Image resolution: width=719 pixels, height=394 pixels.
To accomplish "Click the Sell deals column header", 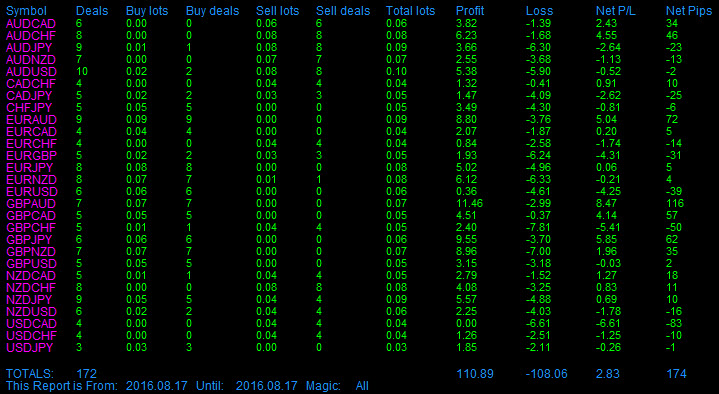I will 343,11.
